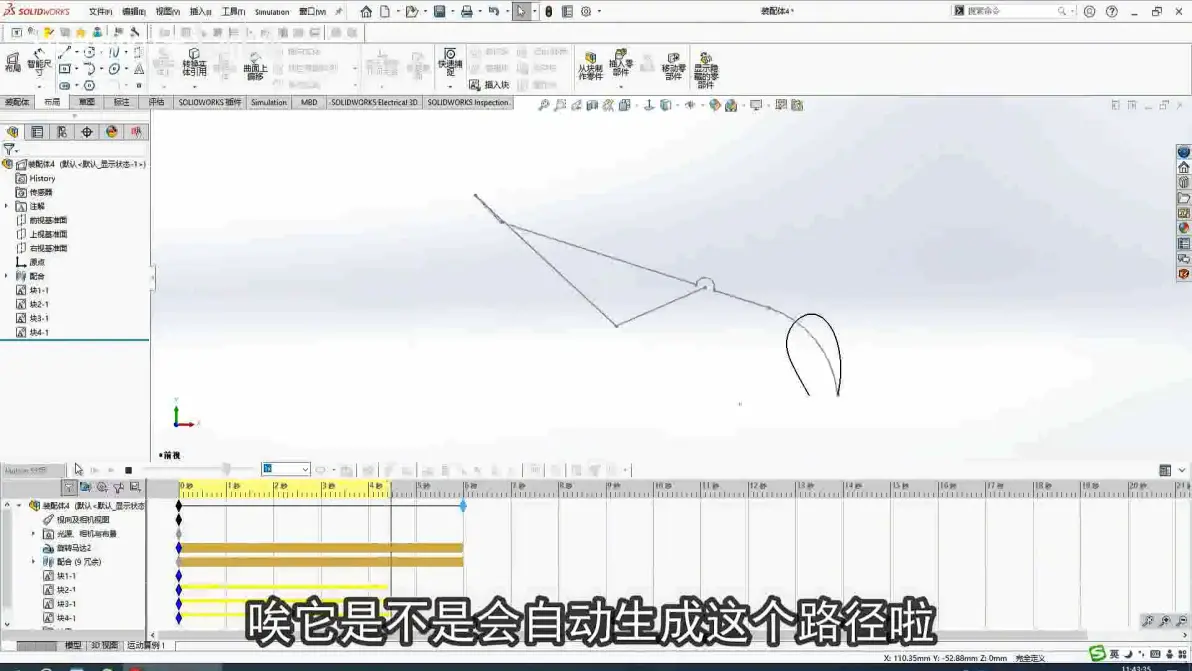Click the timeline filter funnel icon
The image size is (1192, 671).
[68, 487]
